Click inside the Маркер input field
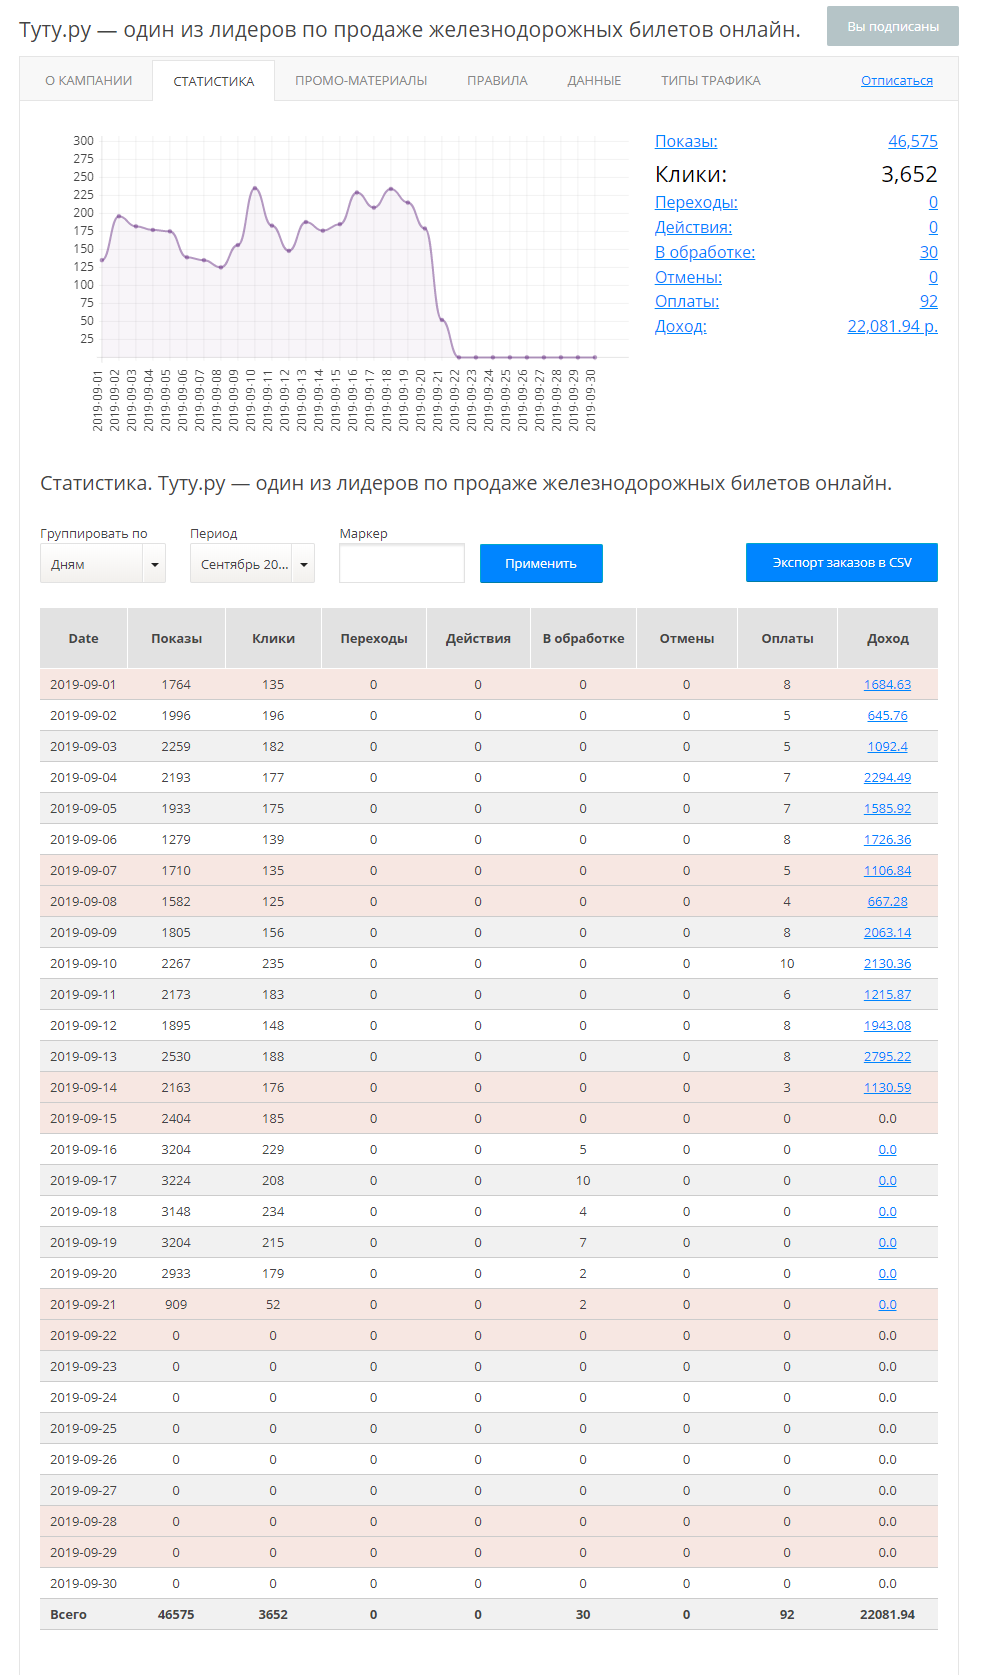This screenshot has height=1675, width=985. (401, 563)
